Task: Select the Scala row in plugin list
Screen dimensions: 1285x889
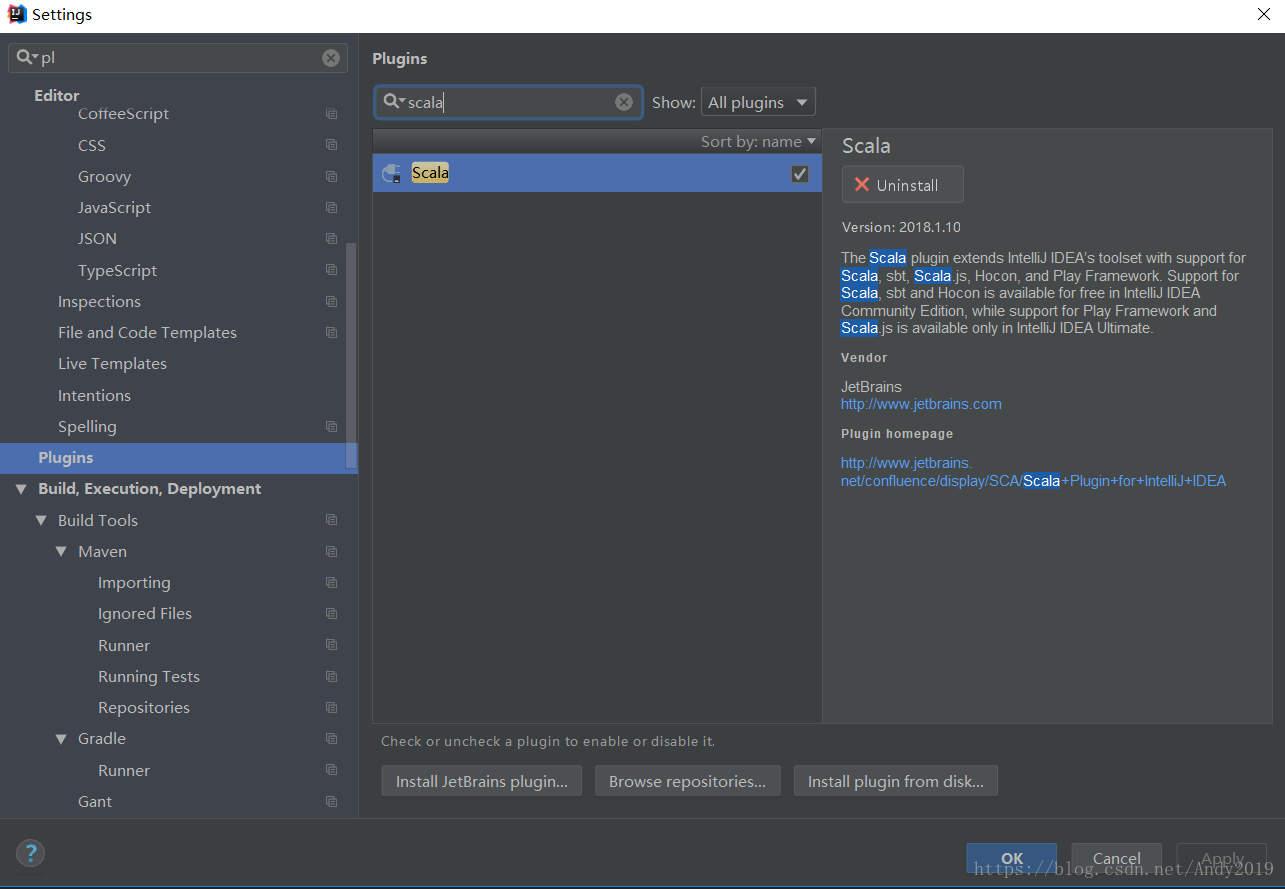Action: pyautogui.click(x=597, y=173)
